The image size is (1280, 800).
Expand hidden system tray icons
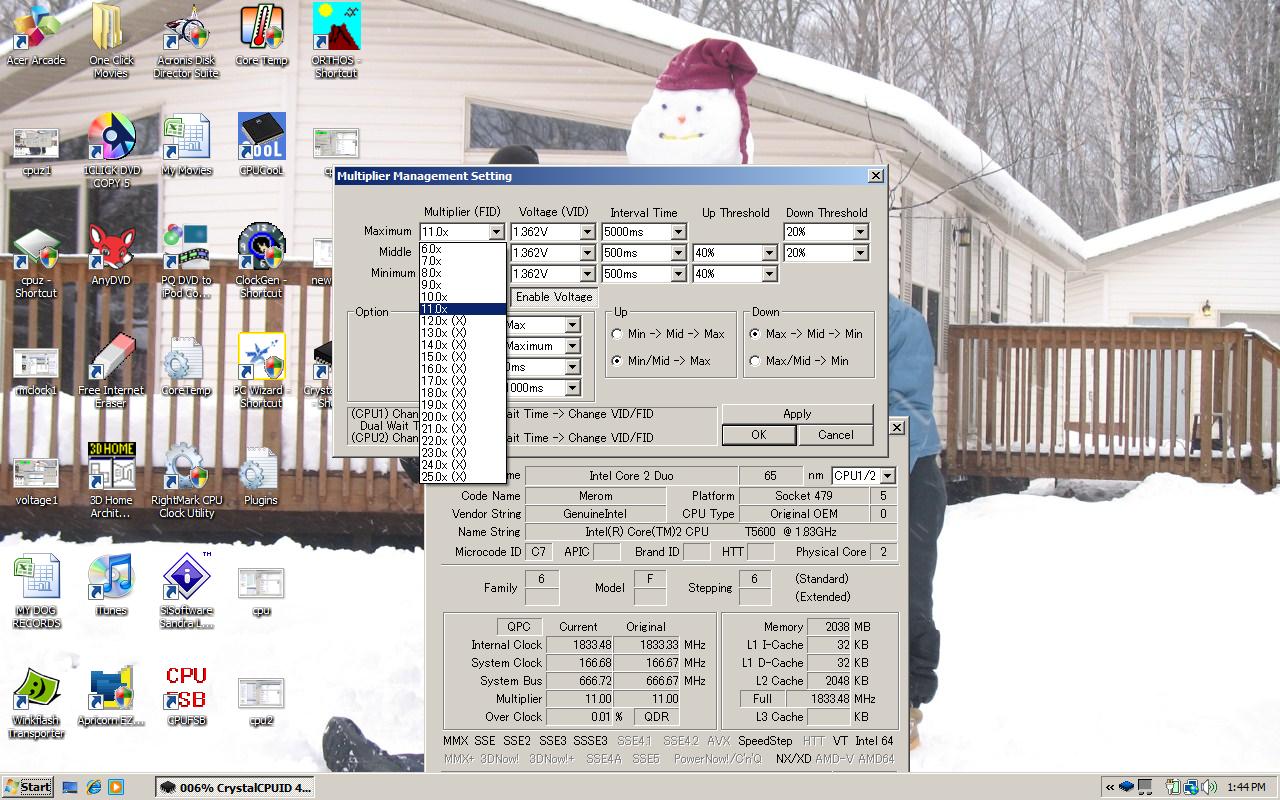[1110, 787]
